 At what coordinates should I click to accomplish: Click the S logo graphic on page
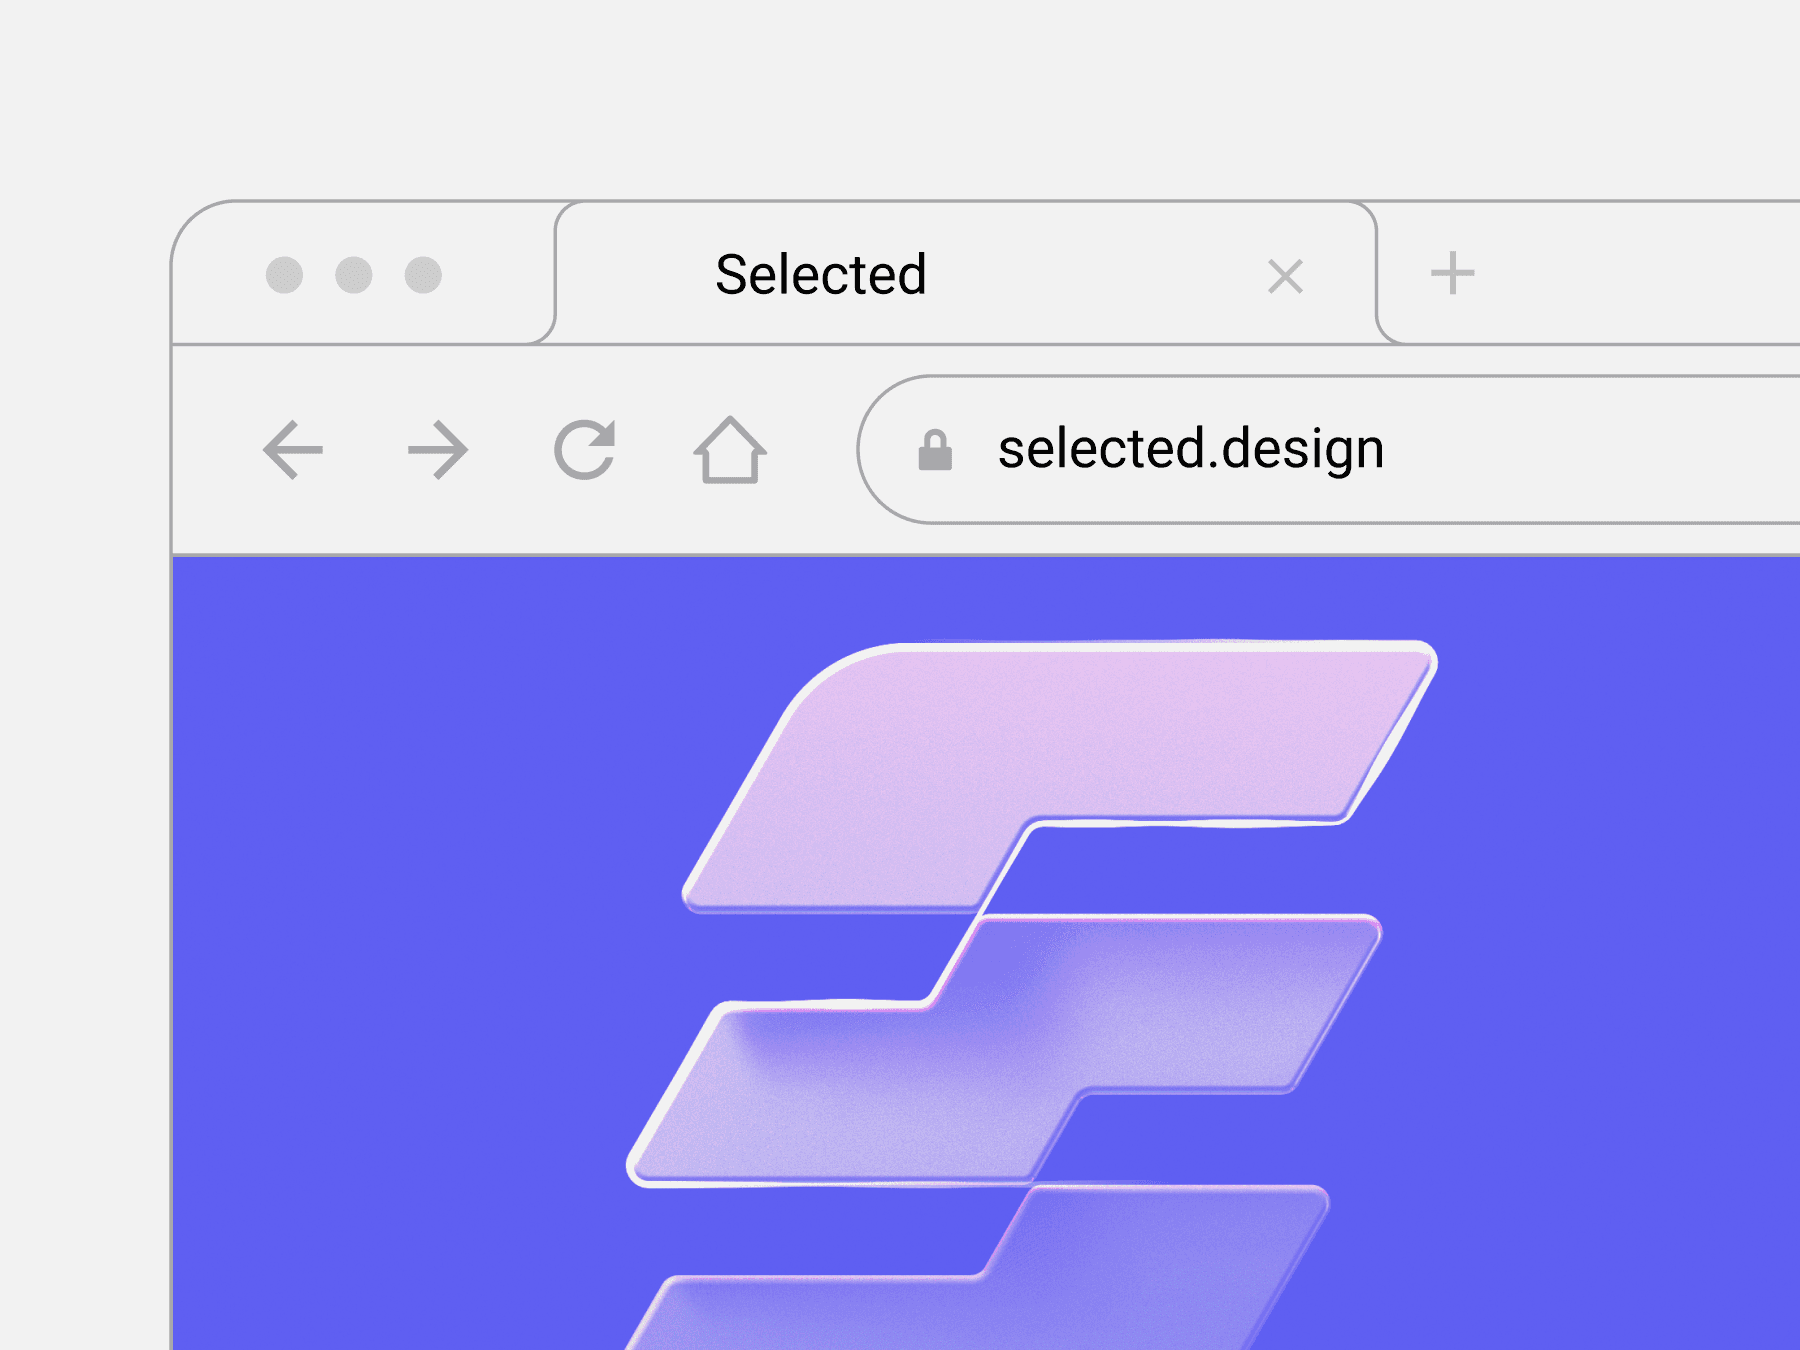(x=1030, y=995)
